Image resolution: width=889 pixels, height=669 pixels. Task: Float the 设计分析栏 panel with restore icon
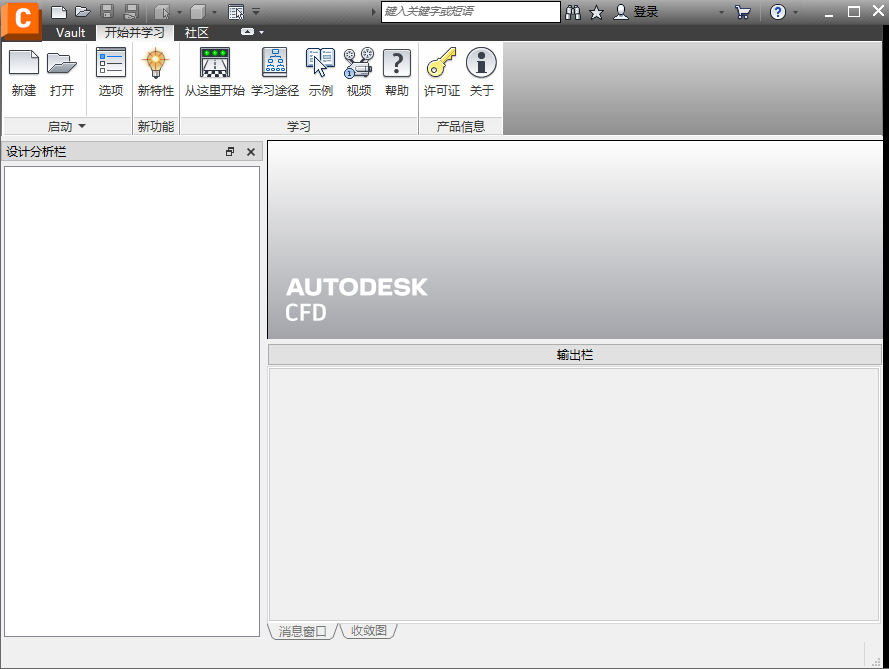coord(230,151)
